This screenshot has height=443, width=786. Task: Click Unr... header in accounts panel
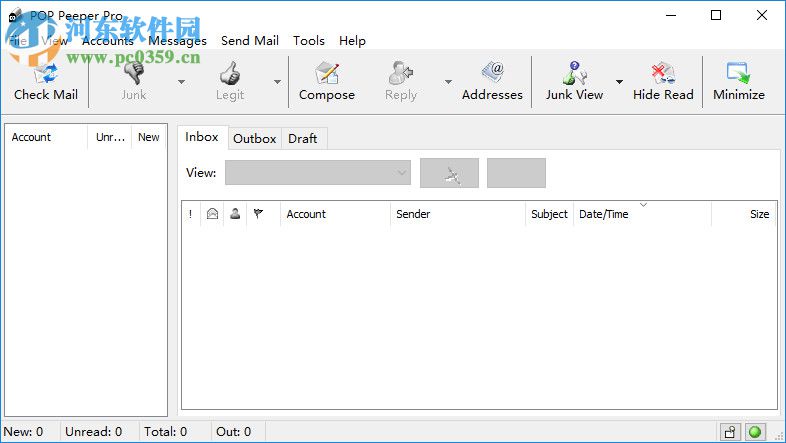pos(110,137)
